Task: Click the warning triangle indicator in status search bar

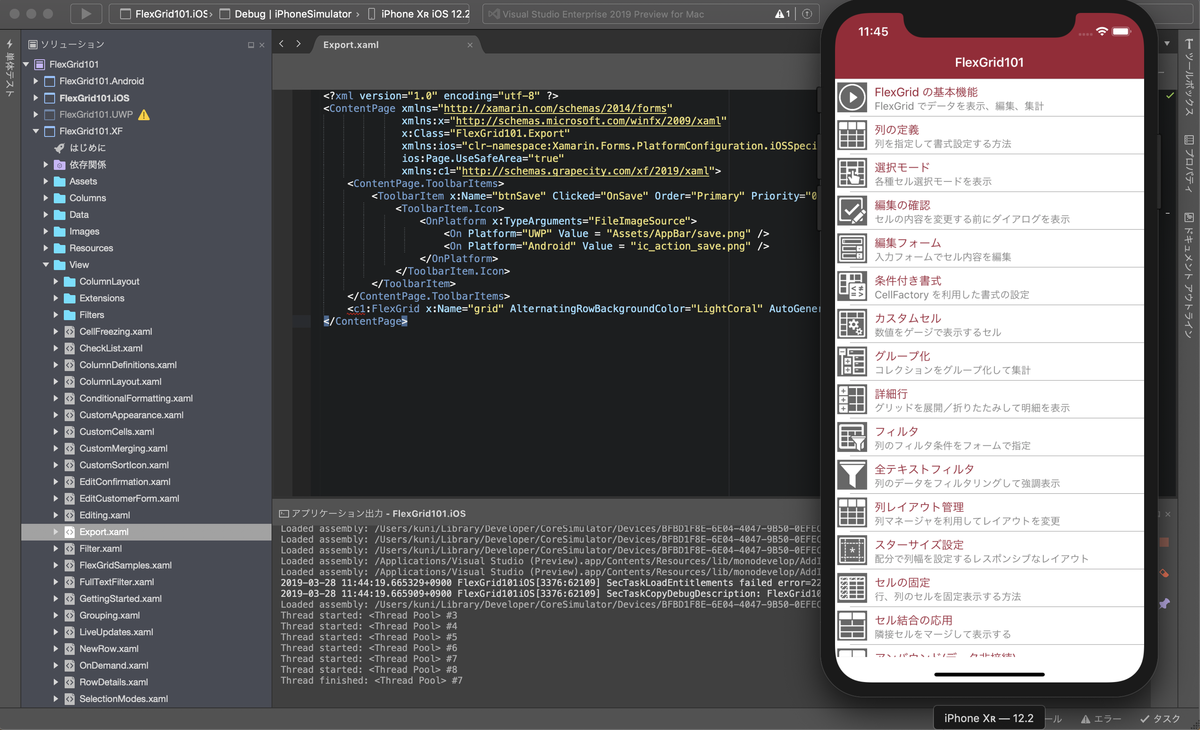Action: [781, 14]
